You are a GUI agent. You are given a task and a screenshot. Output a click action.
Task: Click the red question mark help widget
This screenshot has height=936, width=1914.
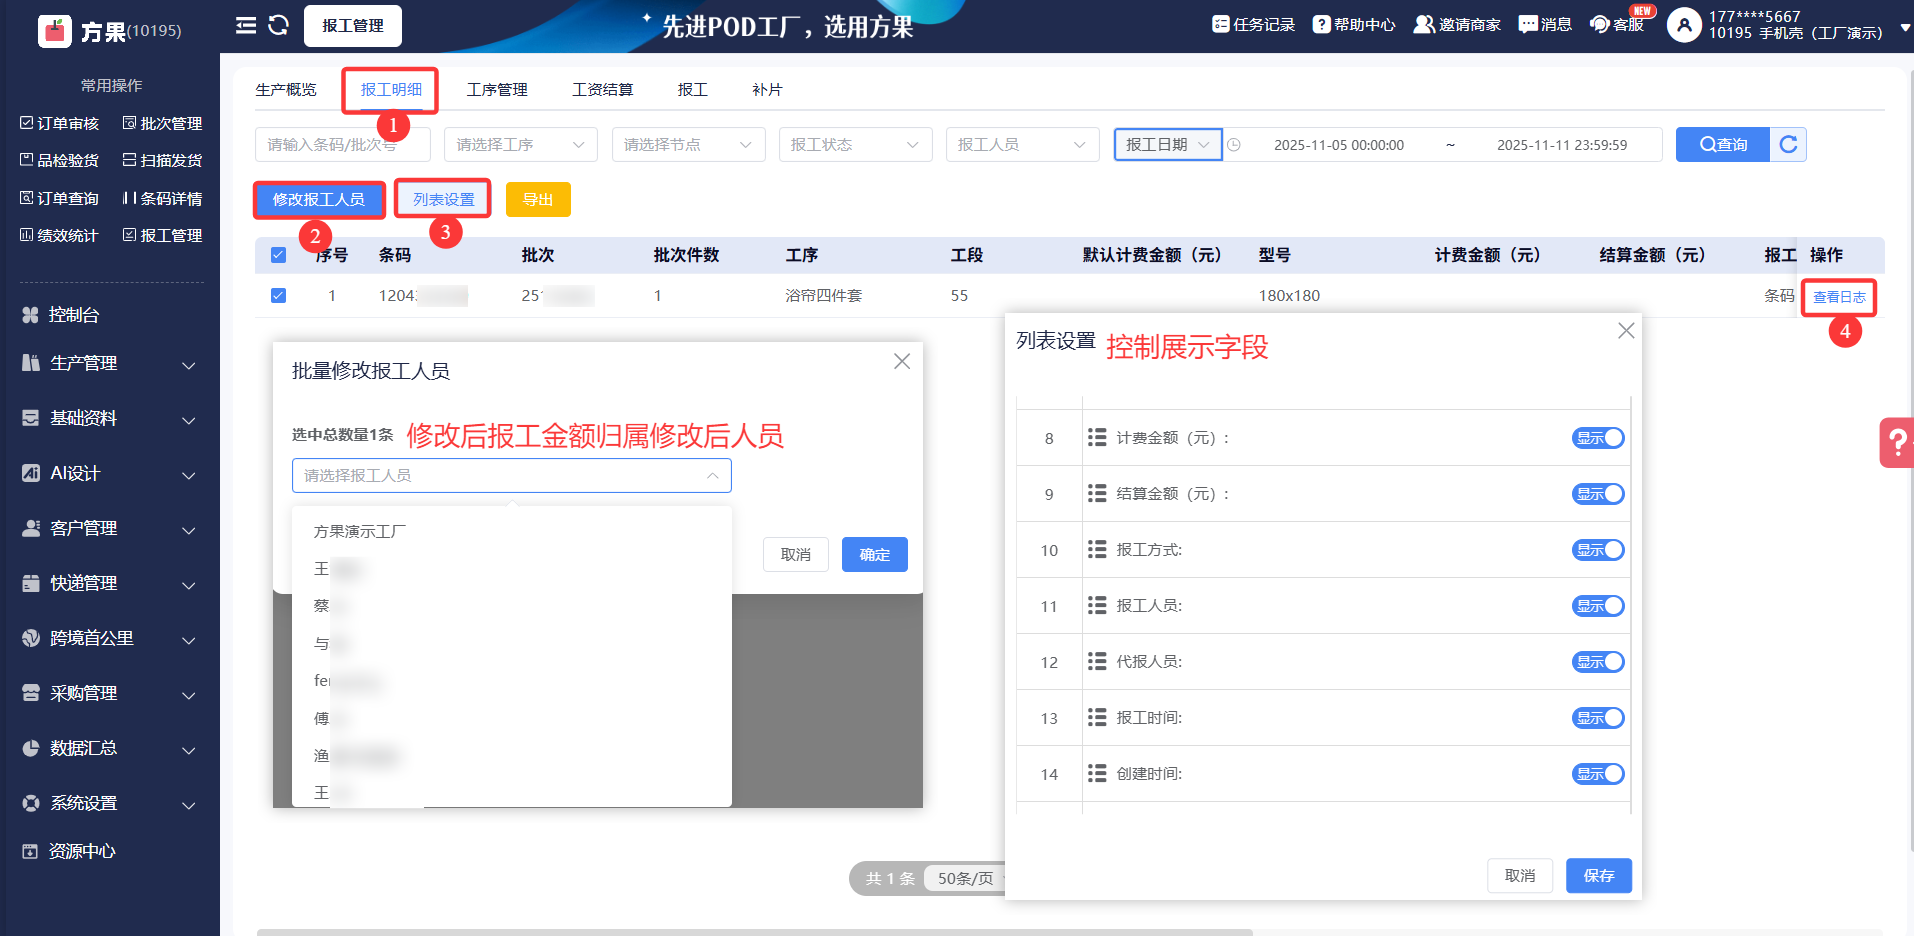click(1896, 442)
